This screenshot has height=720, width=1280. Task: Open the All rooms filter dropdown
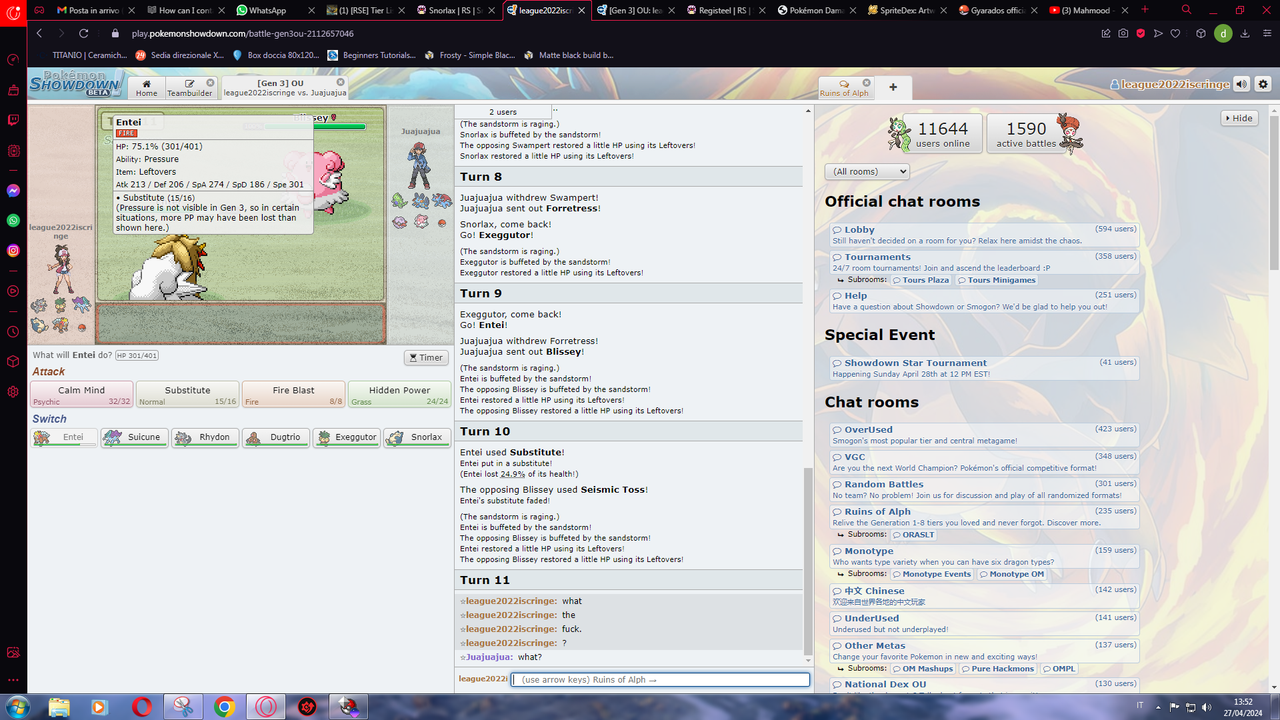867,172
